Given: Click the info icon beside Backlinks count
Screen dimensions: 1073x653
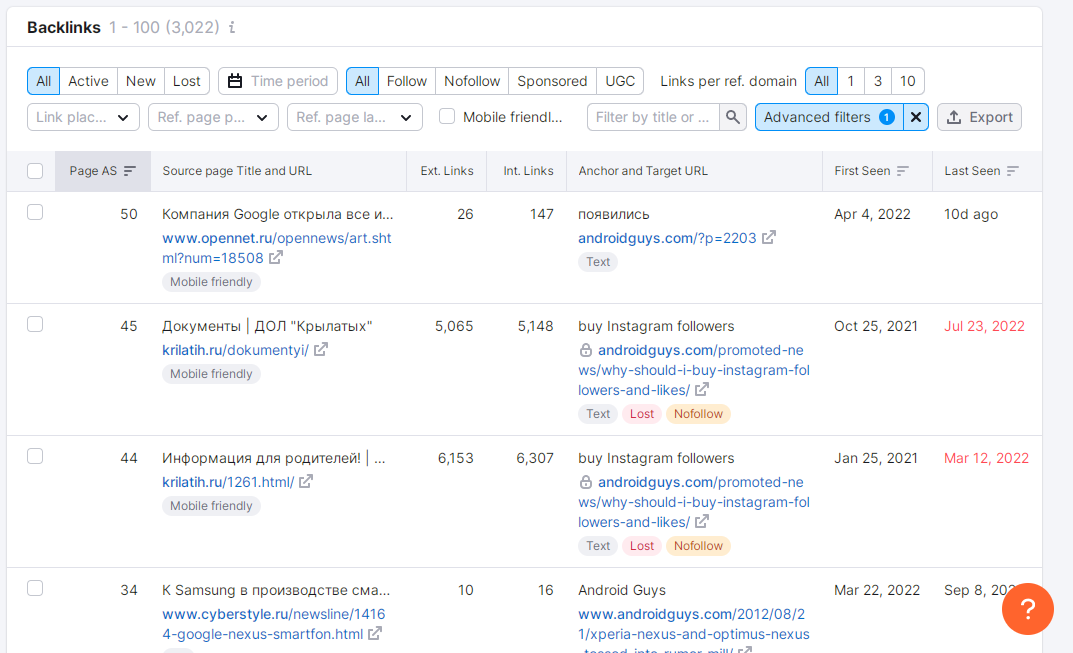Looking at the screenshot, I should point(232,28).
